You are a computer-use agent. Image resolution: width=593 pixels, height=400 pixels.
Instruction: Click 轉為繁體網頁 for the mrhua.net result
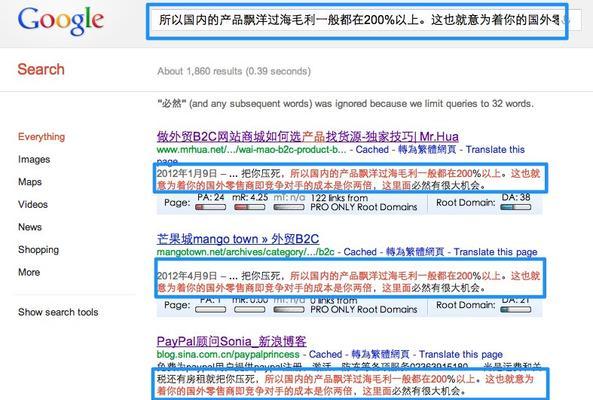427,150
